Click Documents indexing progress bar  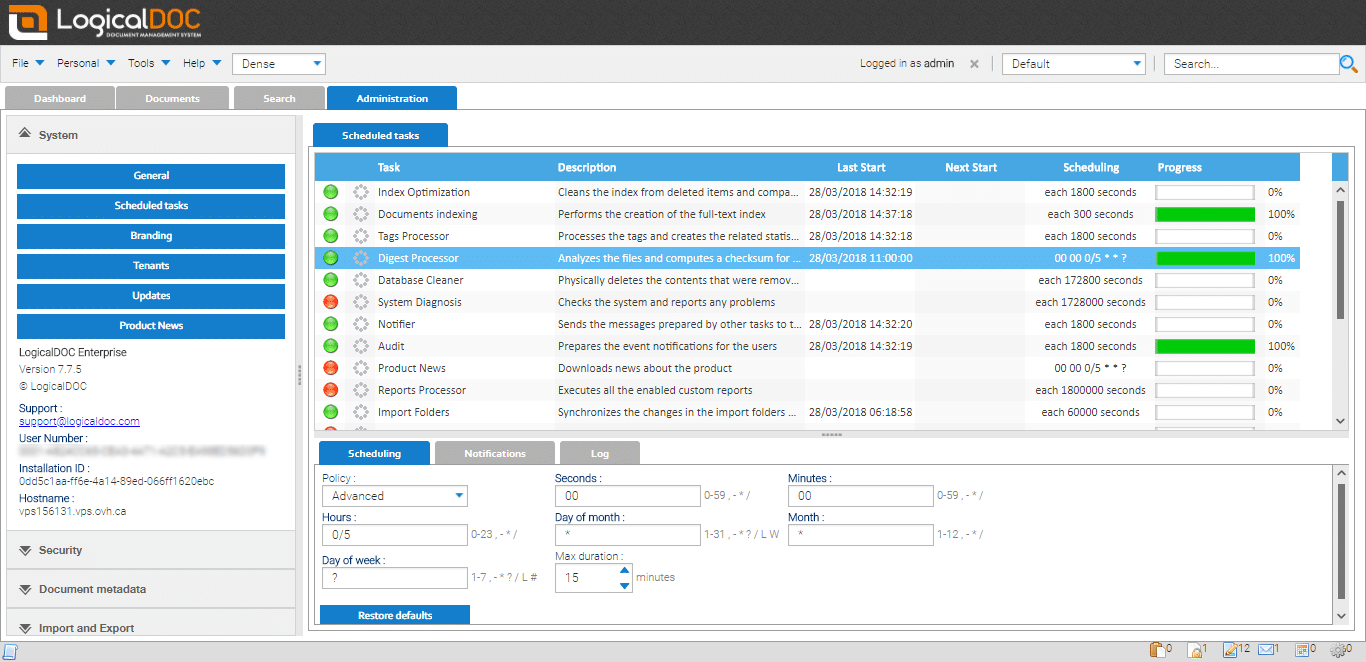point(1204,214)
